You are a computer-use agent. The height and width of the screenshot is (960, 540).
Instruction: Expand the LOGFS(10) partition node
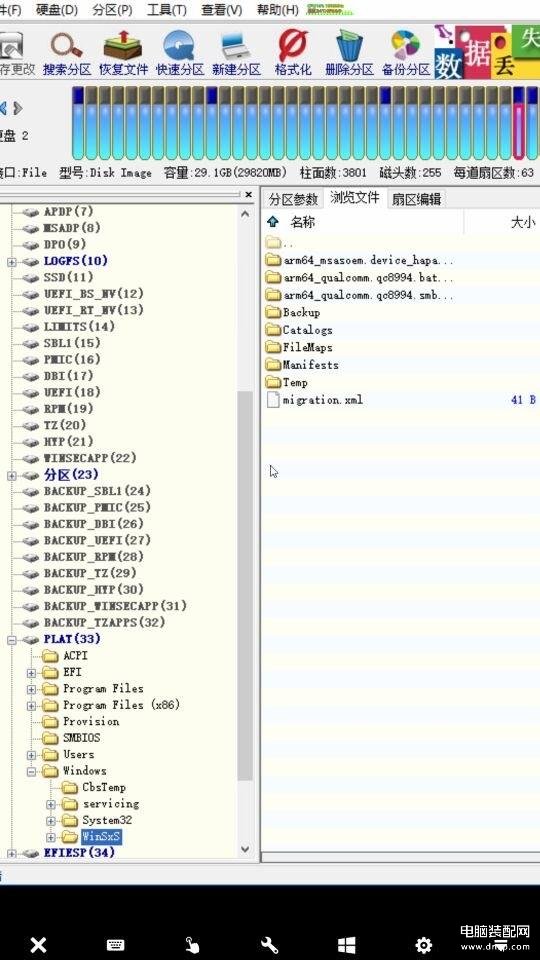coord(12,261)
